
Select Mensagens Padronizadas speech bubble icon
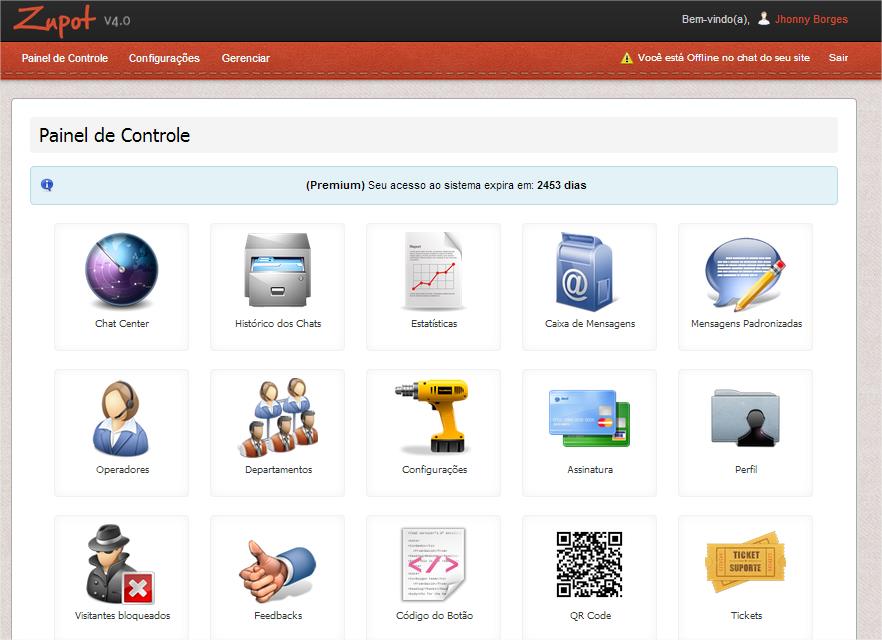coord(746,273)
